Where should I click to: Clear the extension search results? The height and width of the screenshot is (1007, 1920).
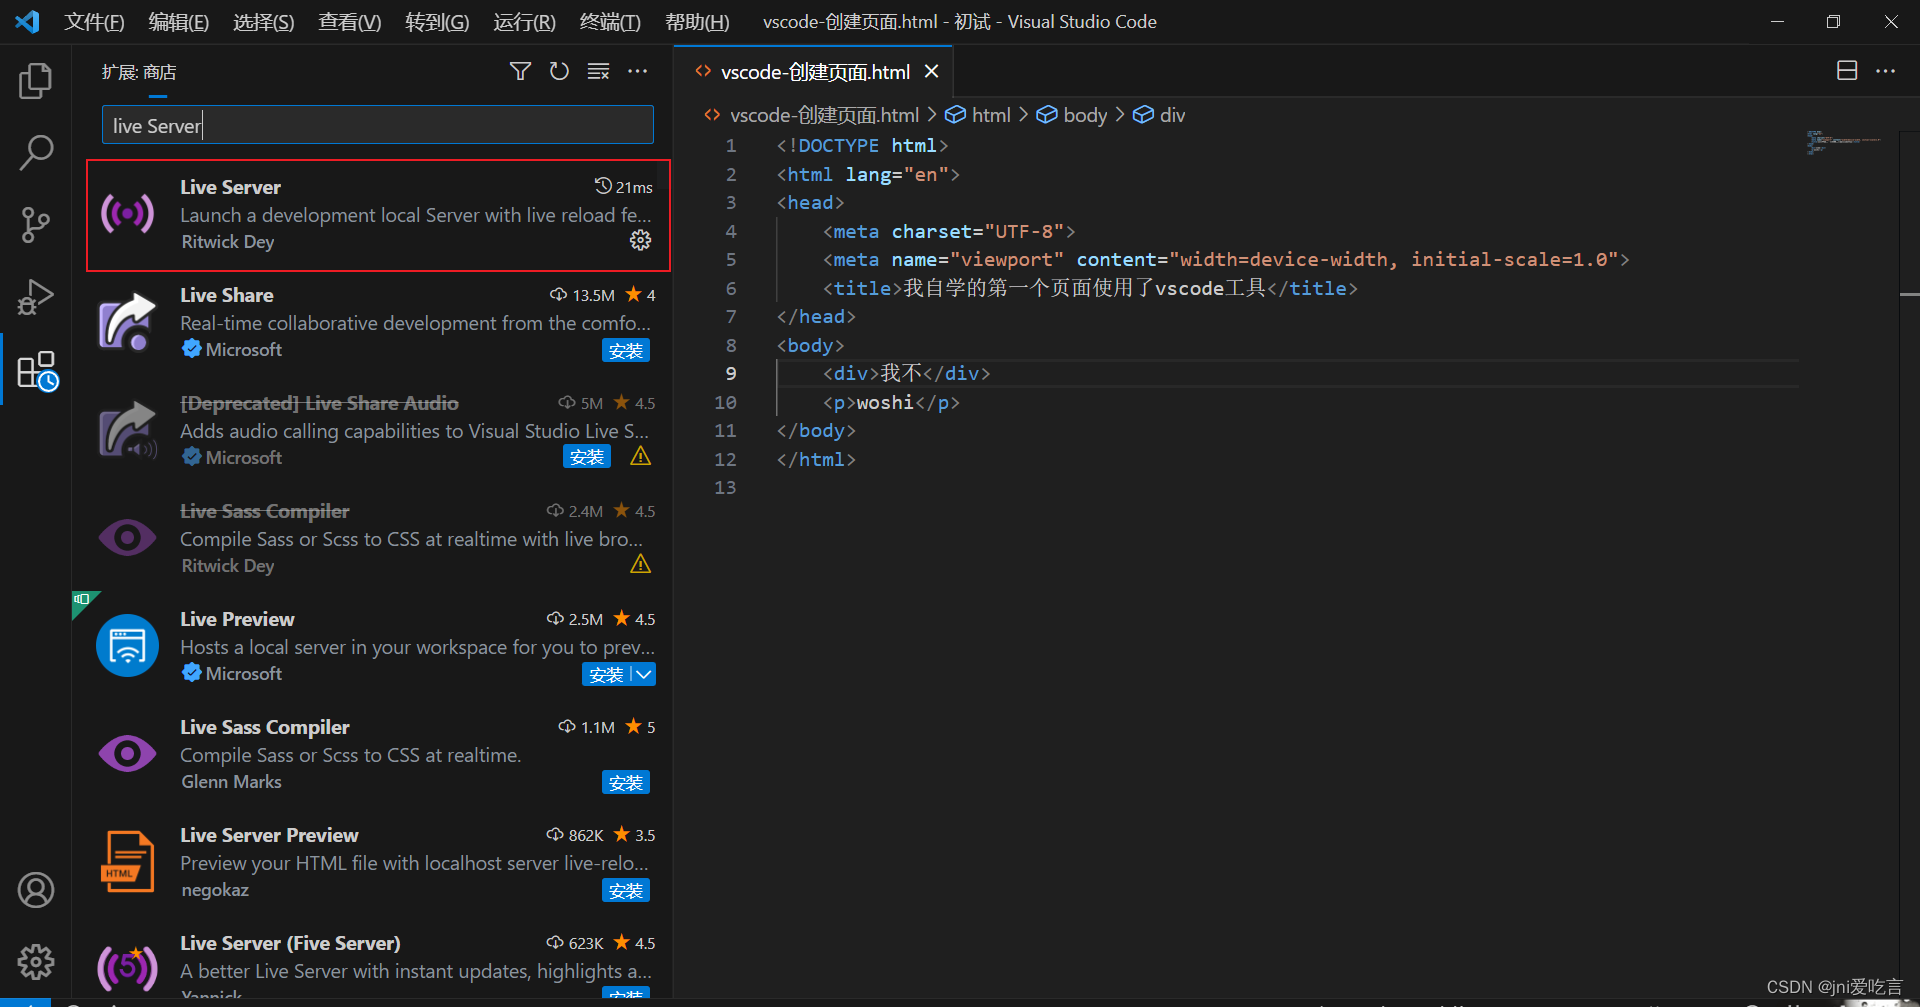tap(598, 71)
